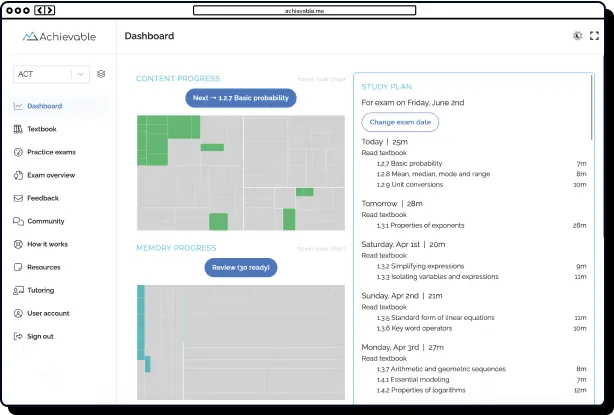The height and width of the screenshot is (415, 614).
Task: Expand the ACT exam dropdown
Action: pos(80,74)
